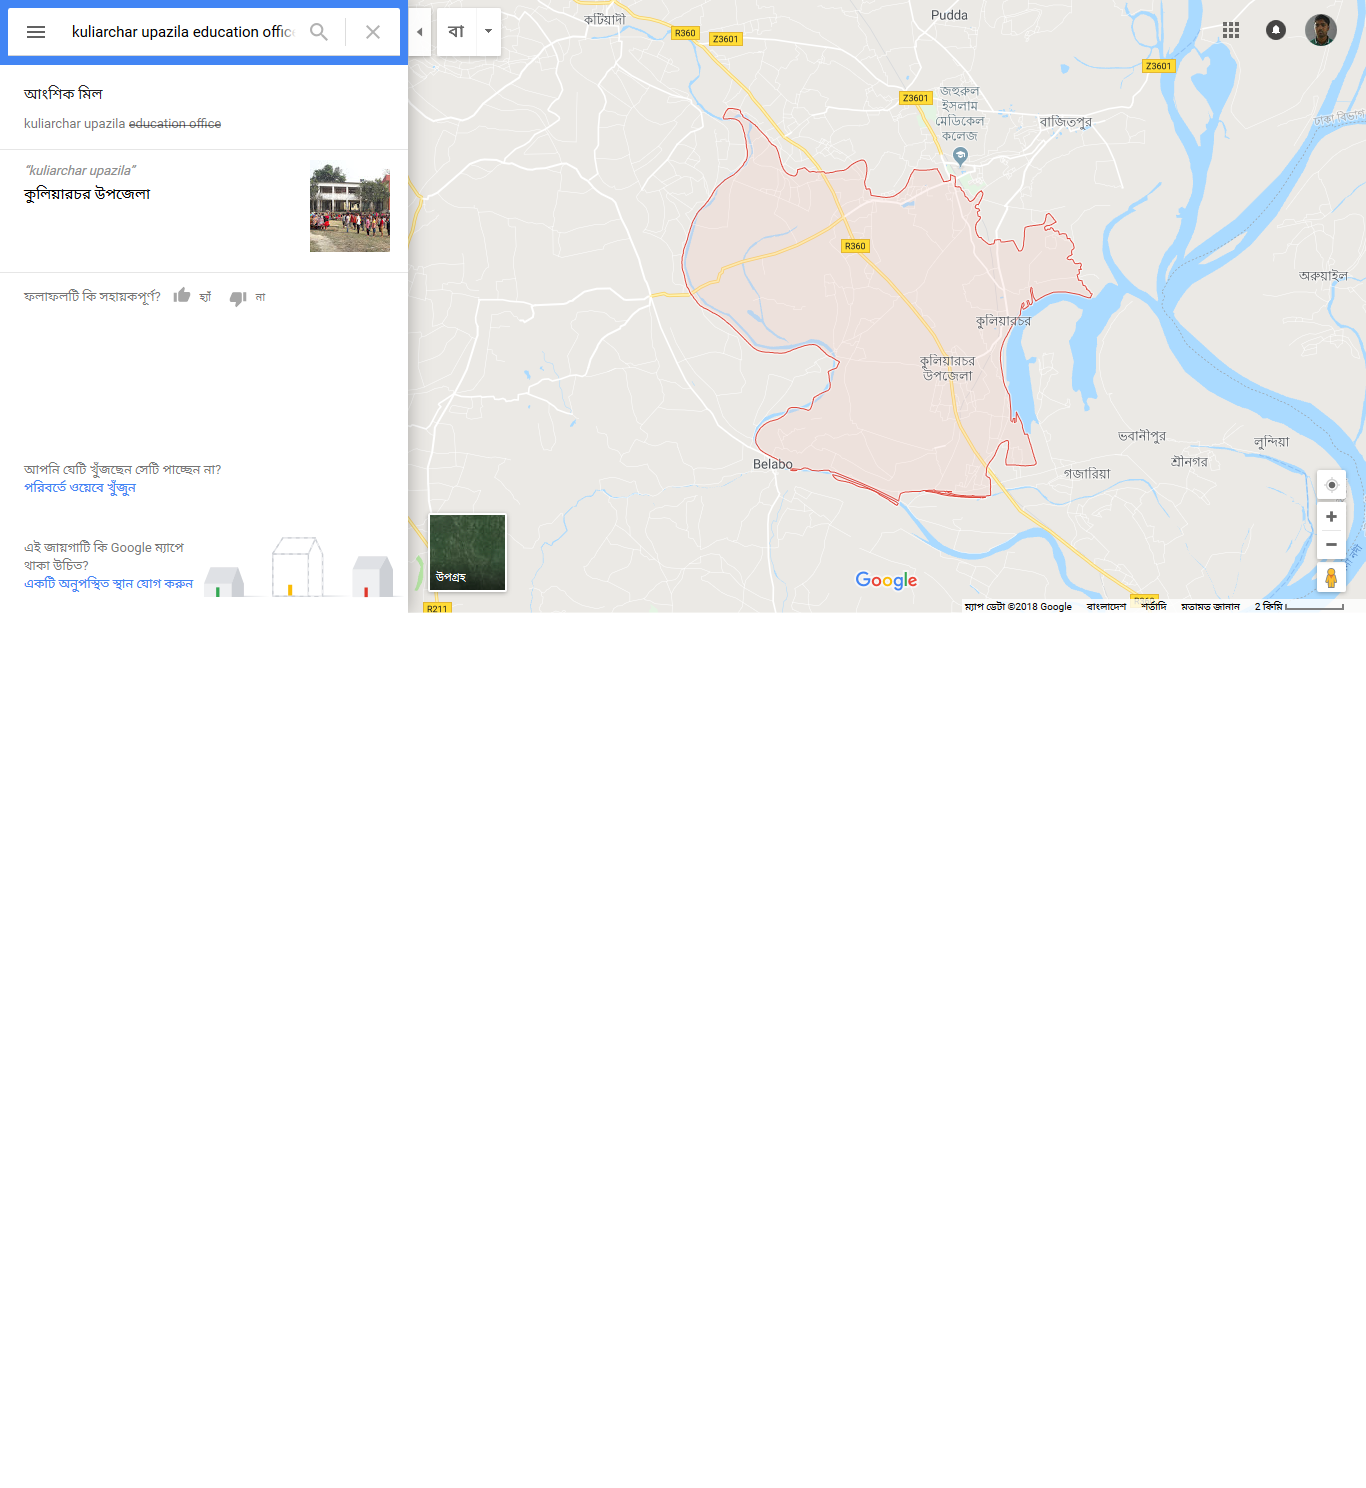Image resolution: width=1366 pixels, height=1488 pixels.
Task: Click the search magnifier icon
Action: pos(319,32)
